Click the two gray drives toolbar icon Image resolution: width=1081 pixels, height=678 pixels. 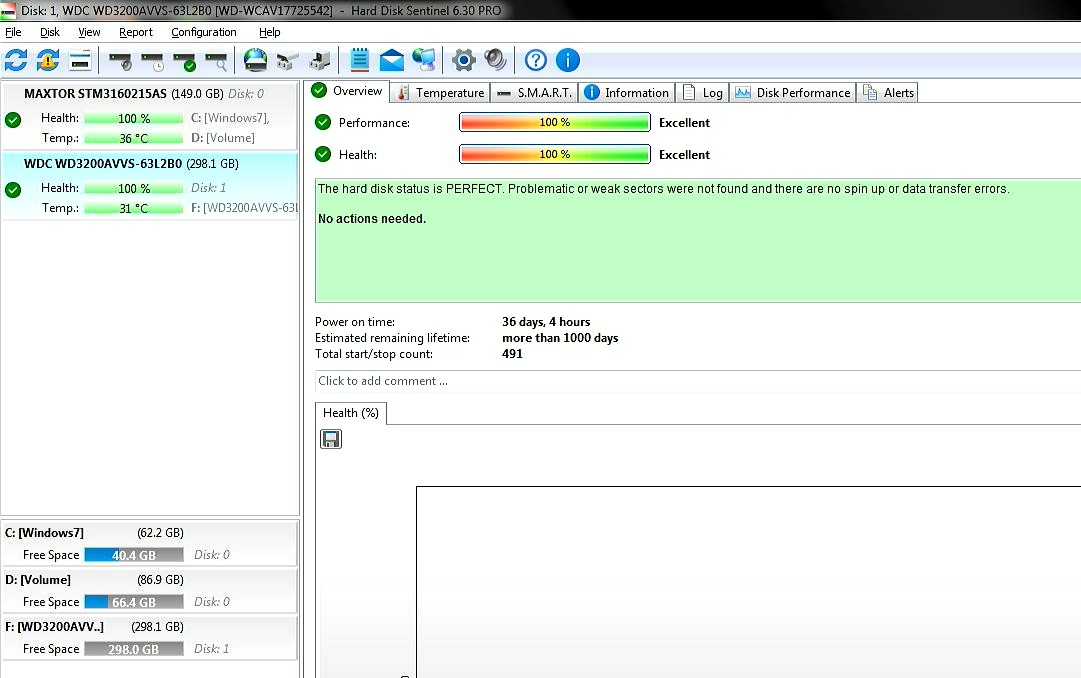pos(287,61)
